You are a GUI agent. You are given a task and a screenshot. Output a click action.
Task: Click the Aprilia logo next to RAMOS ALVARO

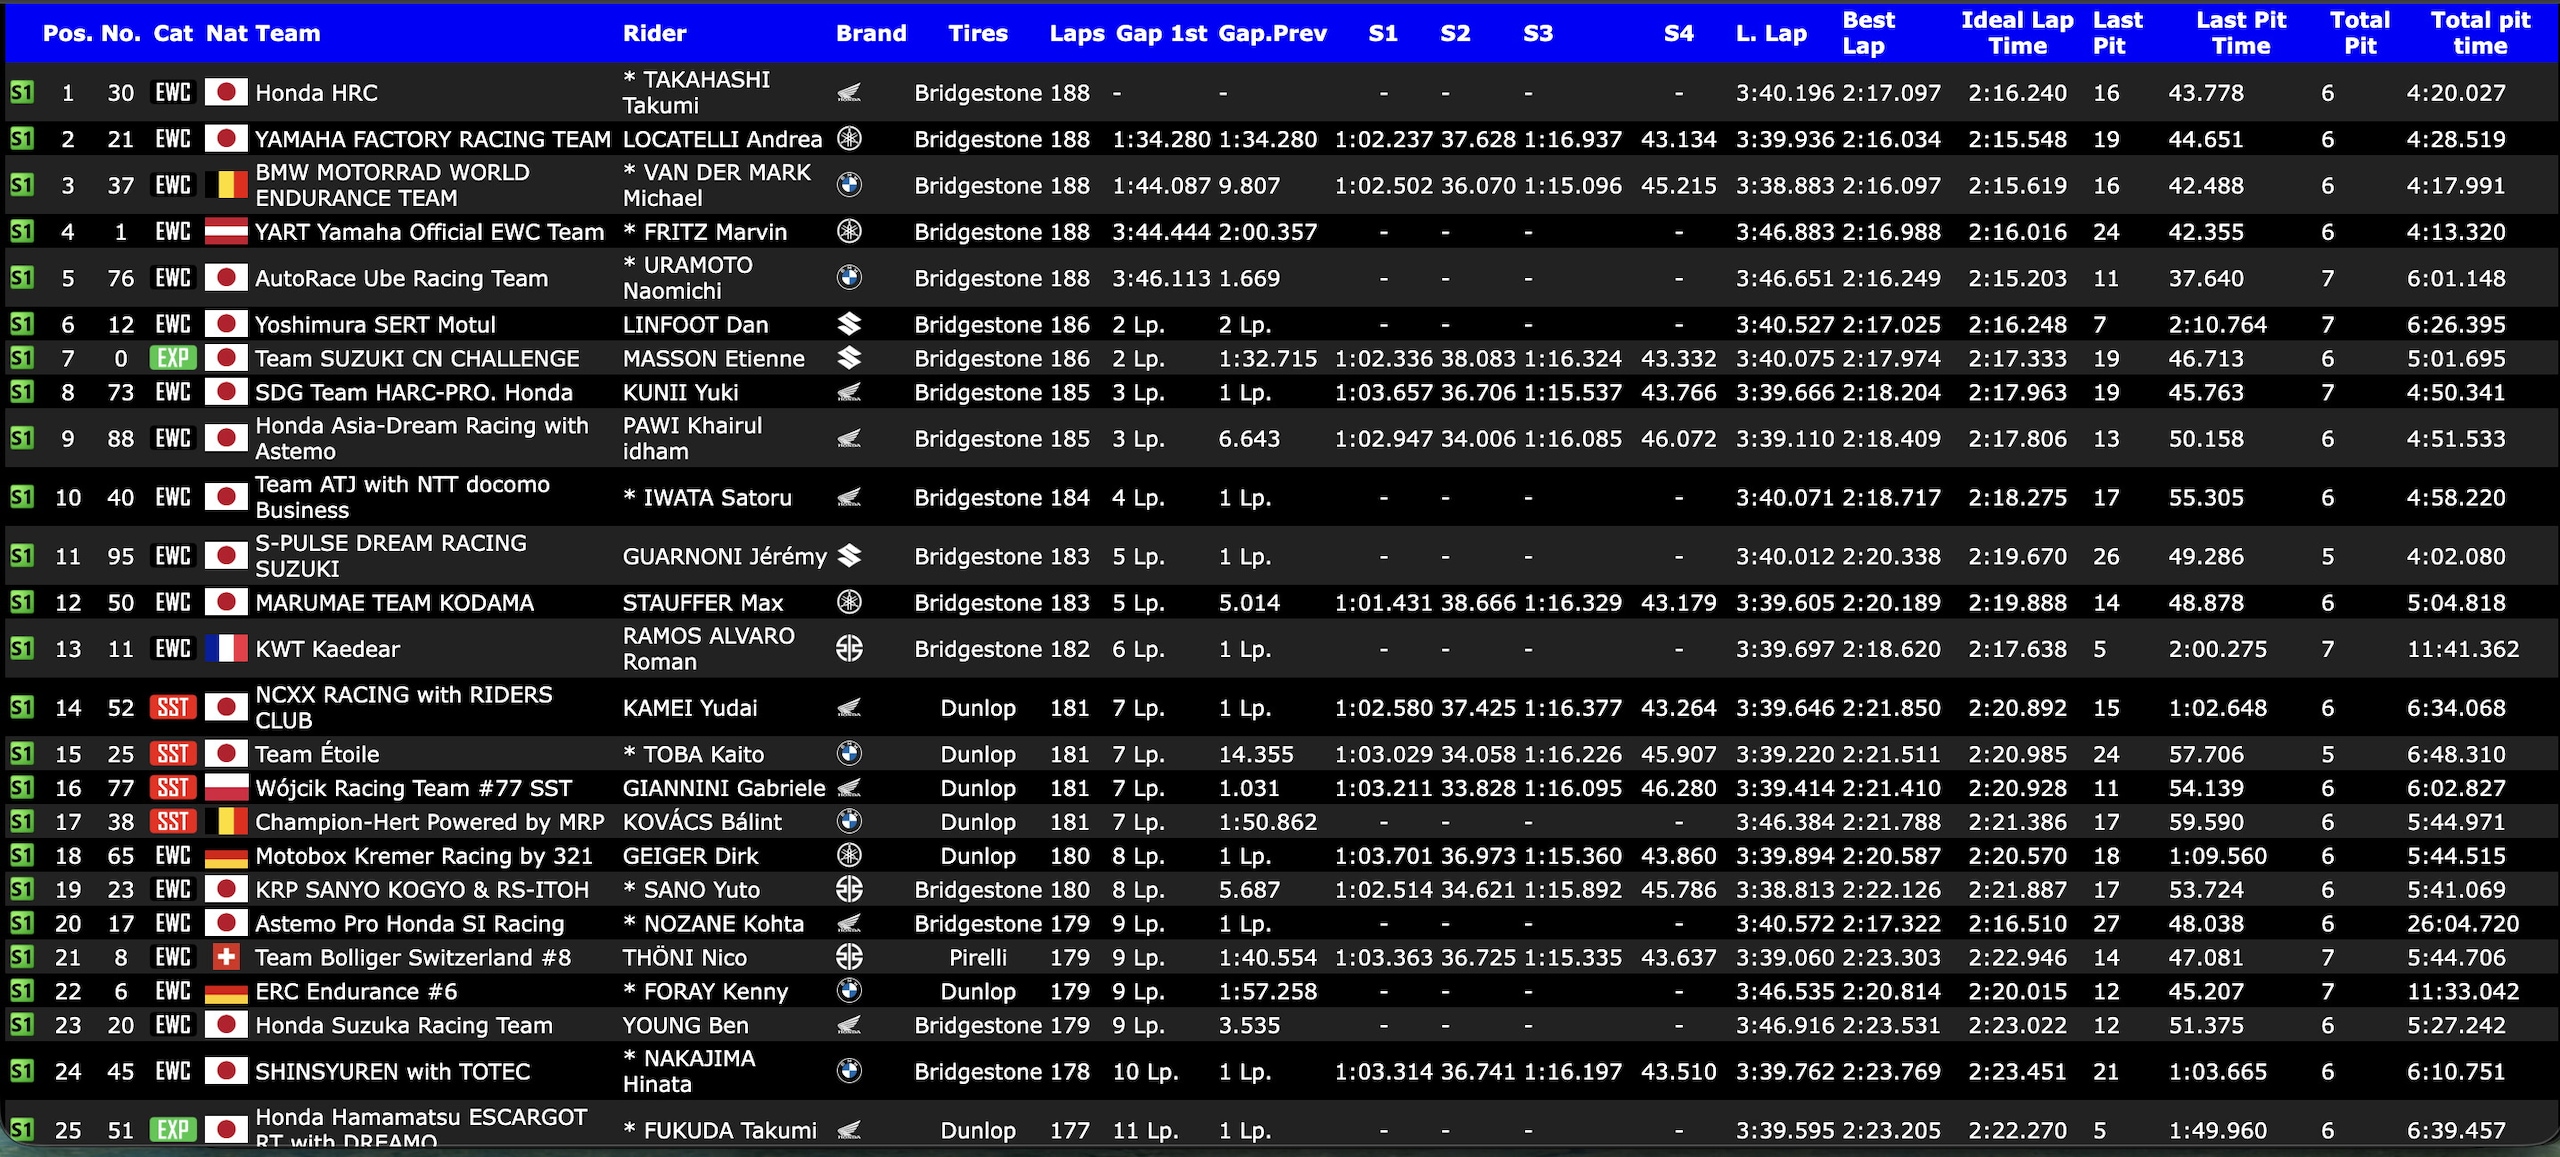849,649
